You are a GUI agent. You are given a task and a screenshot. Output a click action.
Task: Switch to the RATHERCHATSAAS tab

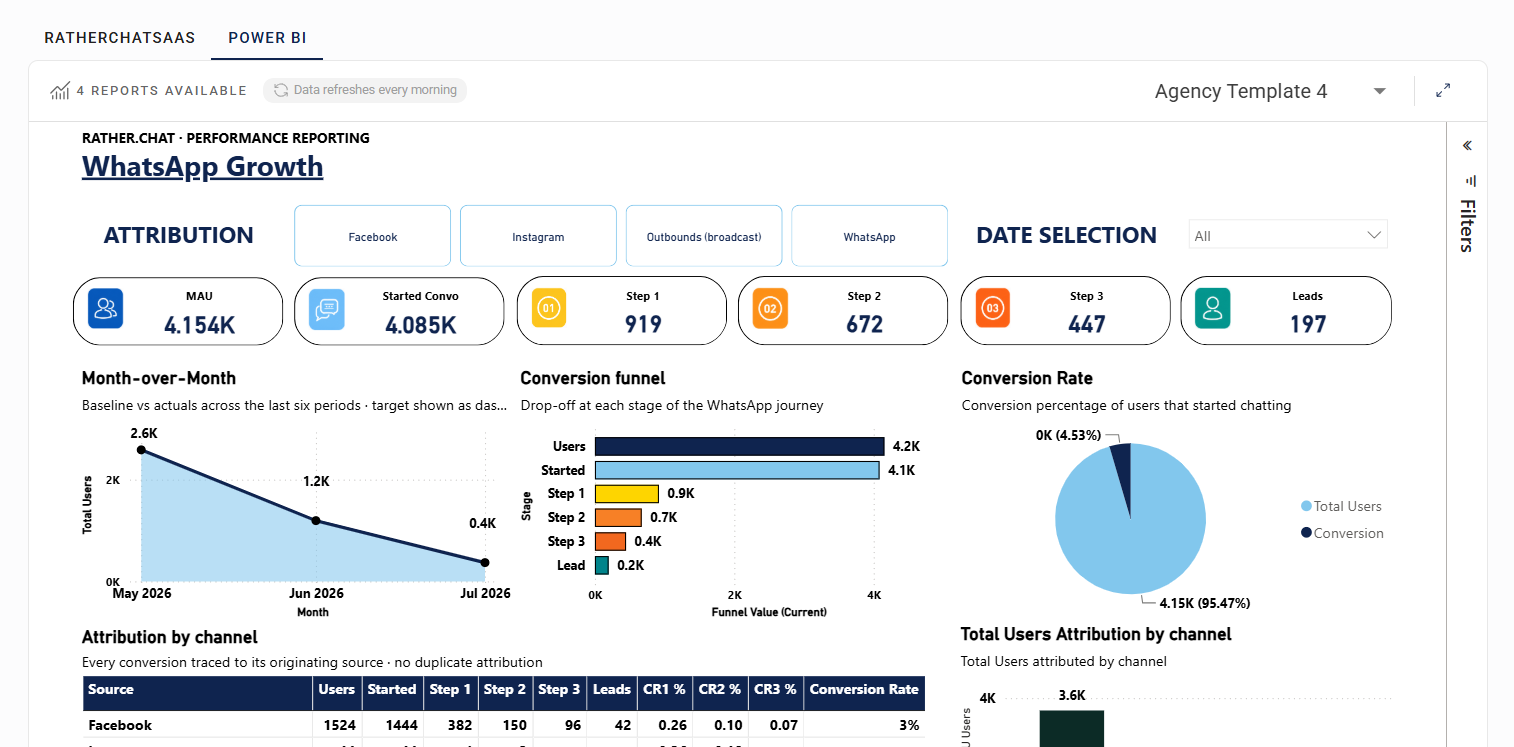119,38
